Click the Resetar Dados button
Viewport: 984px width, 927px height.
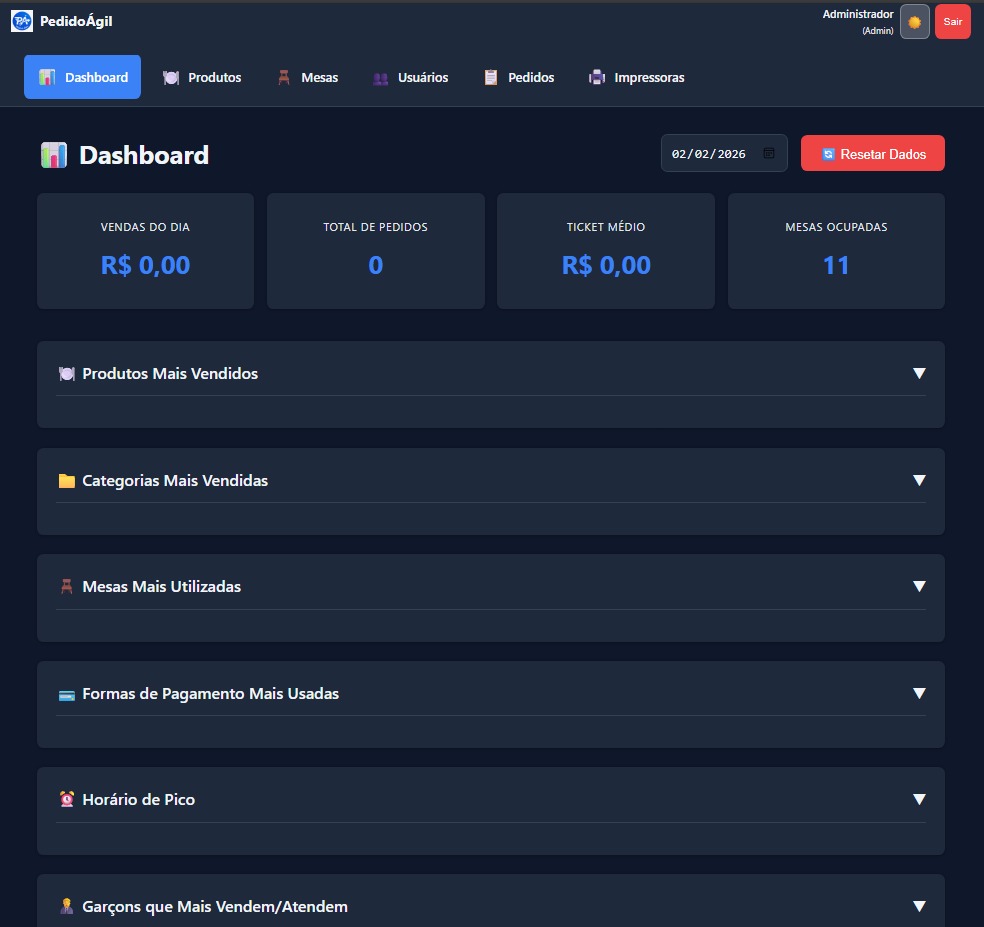pyautogui.click(x=872, y=152)
